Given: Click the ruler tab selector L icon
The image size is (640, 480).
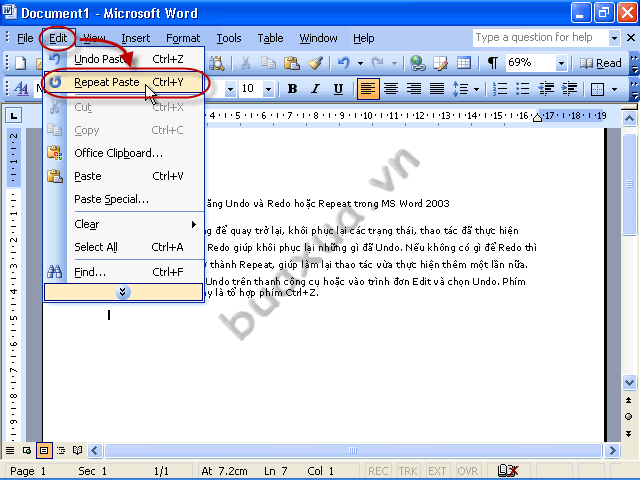Looking at the screenshot, I should 13,116.
